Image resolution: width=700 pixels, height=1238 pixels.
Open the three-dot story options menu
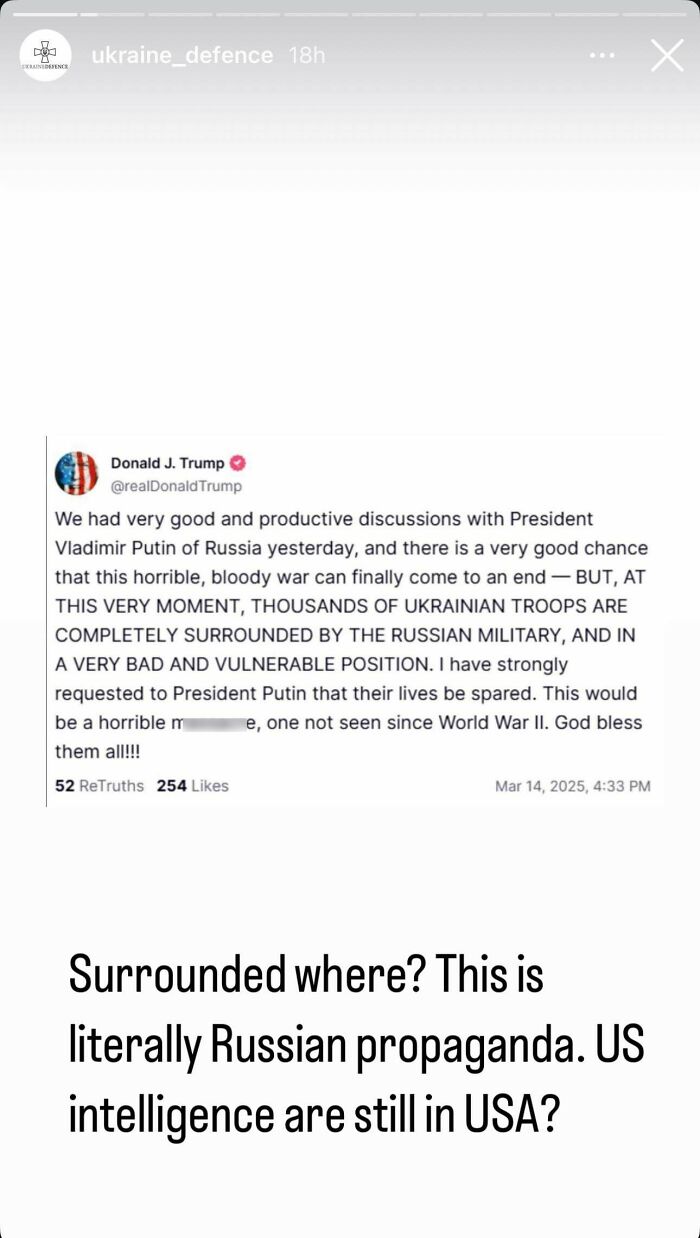coord(602,57)
